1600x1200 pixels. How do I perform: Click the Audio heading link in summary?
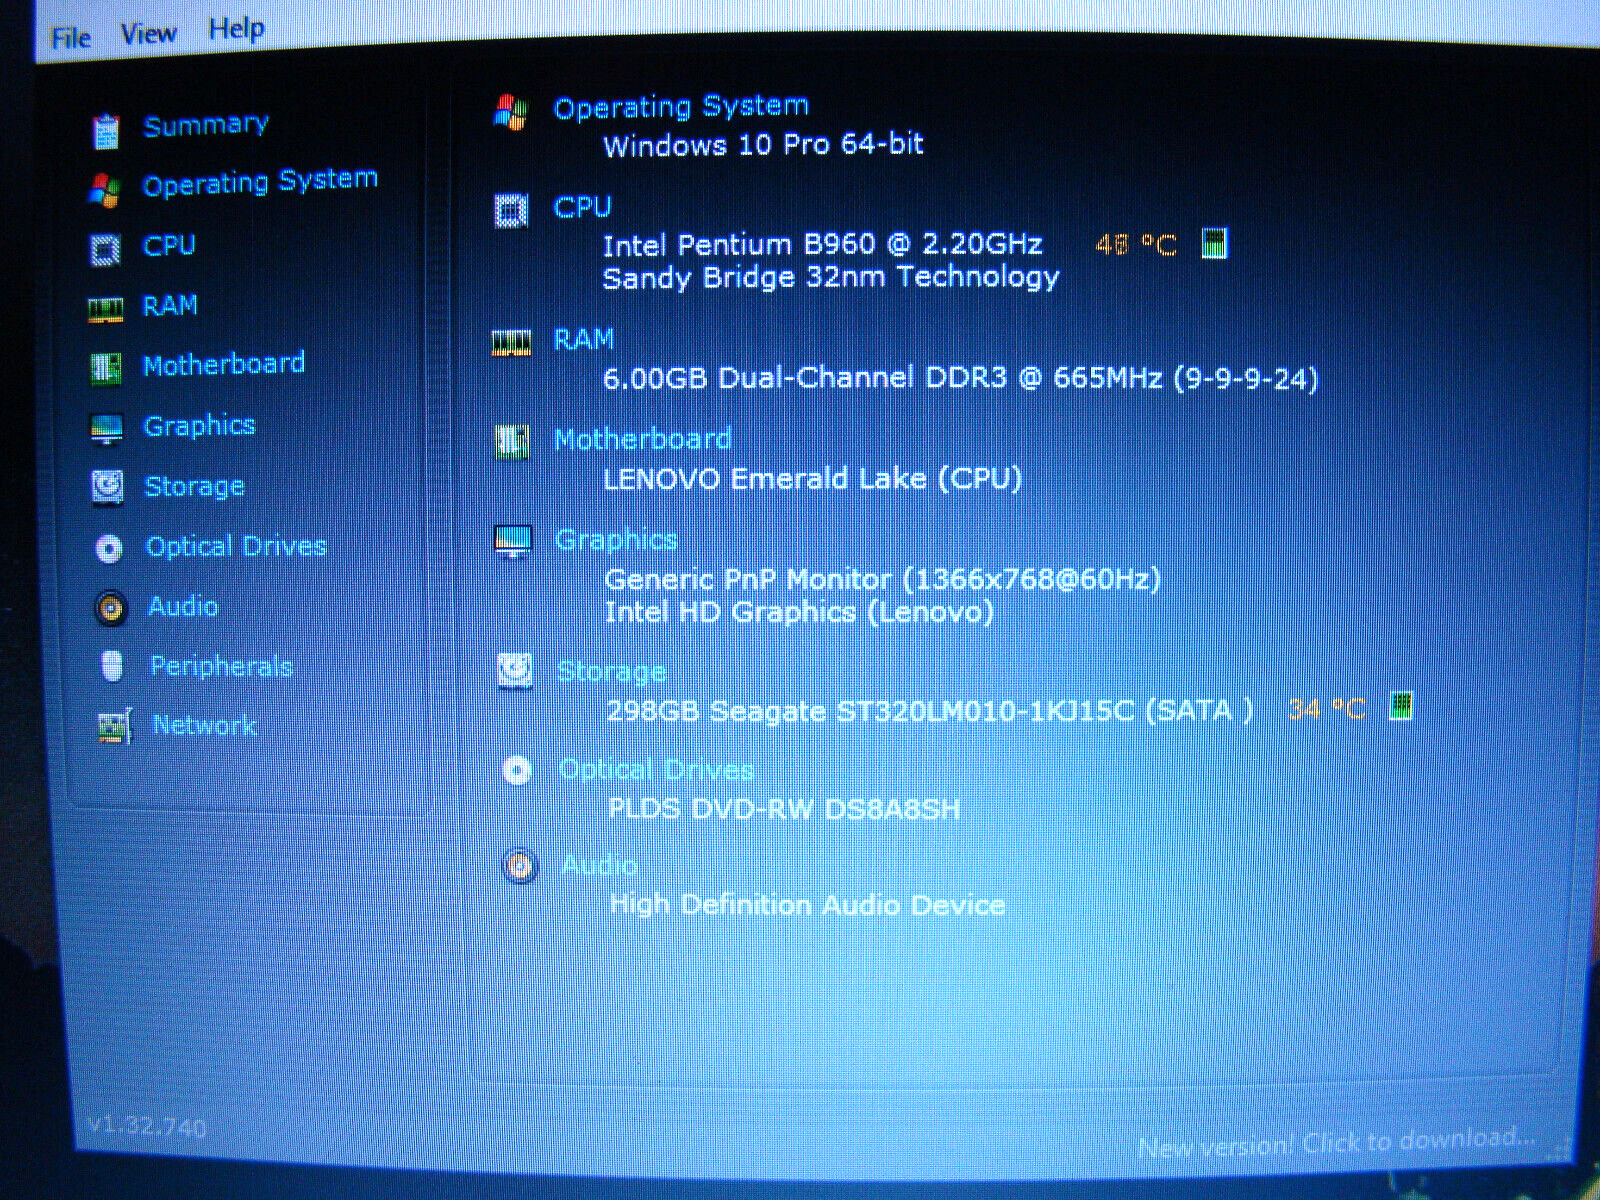(600, 864)
